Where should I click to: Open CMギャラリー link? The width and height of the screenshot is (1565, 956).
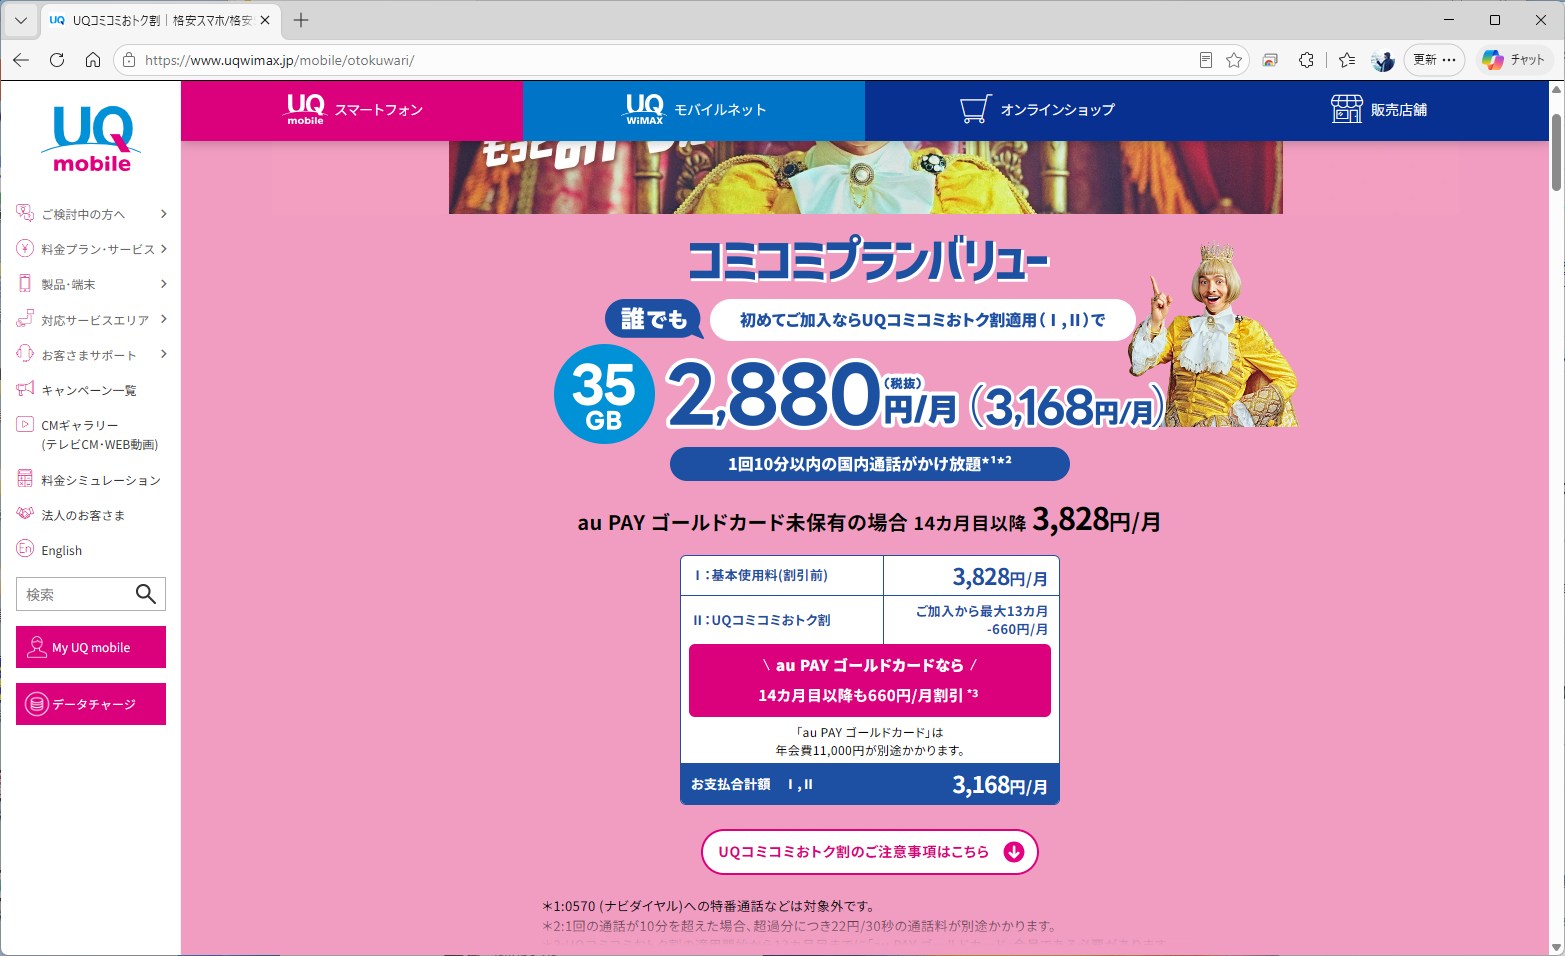(x=99, y=435)
